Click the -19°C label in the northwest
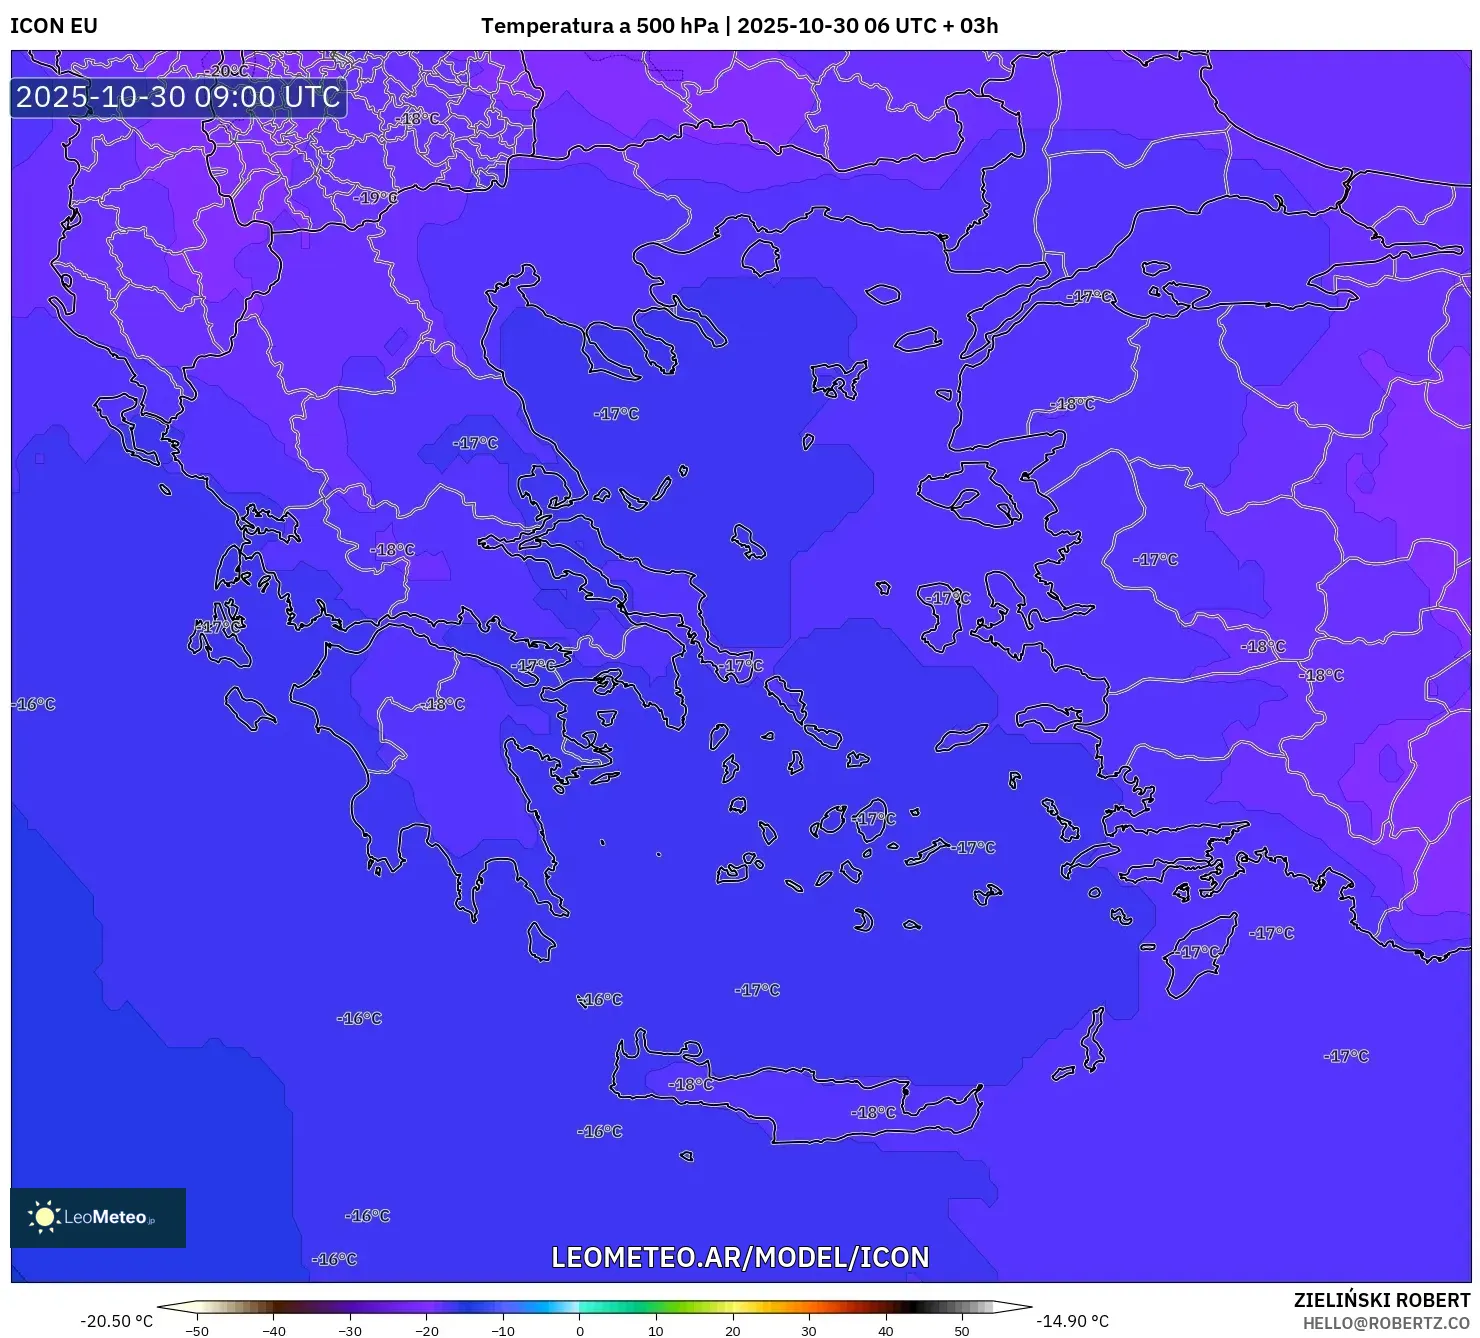1480x1338 pixels. click(376, 196)
